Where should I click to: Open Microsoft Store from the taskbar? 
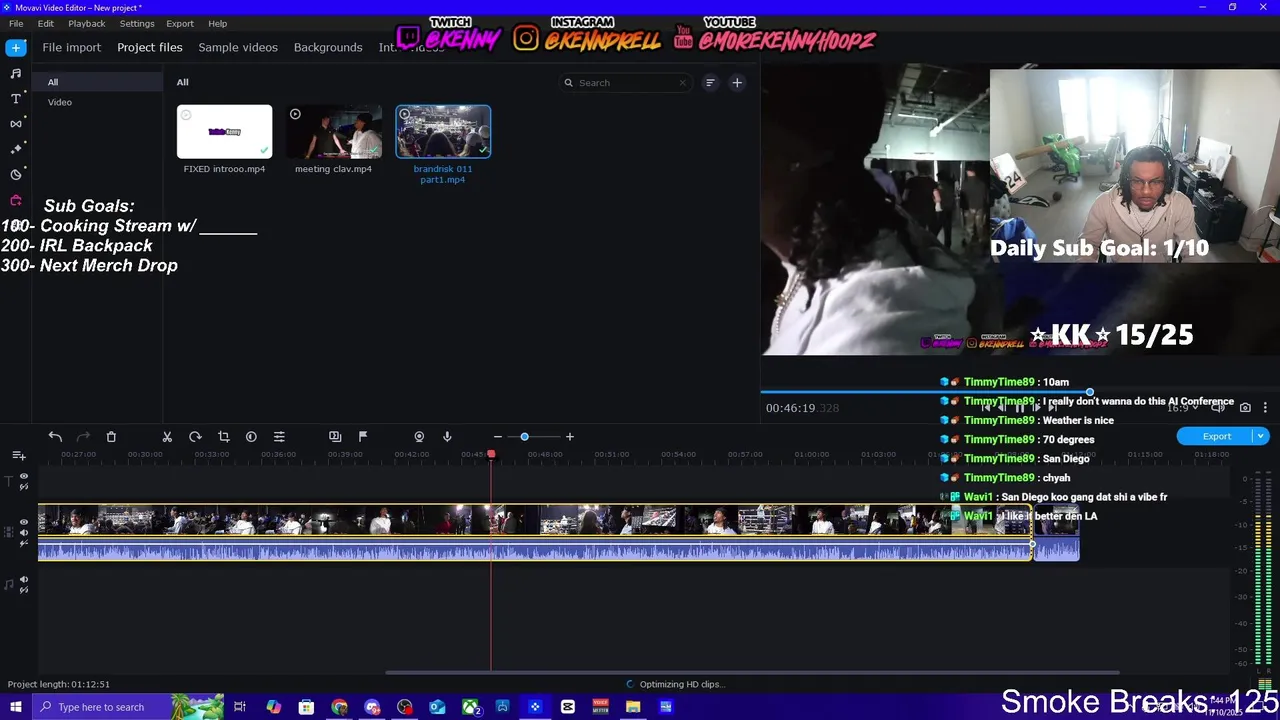[306, 707]
